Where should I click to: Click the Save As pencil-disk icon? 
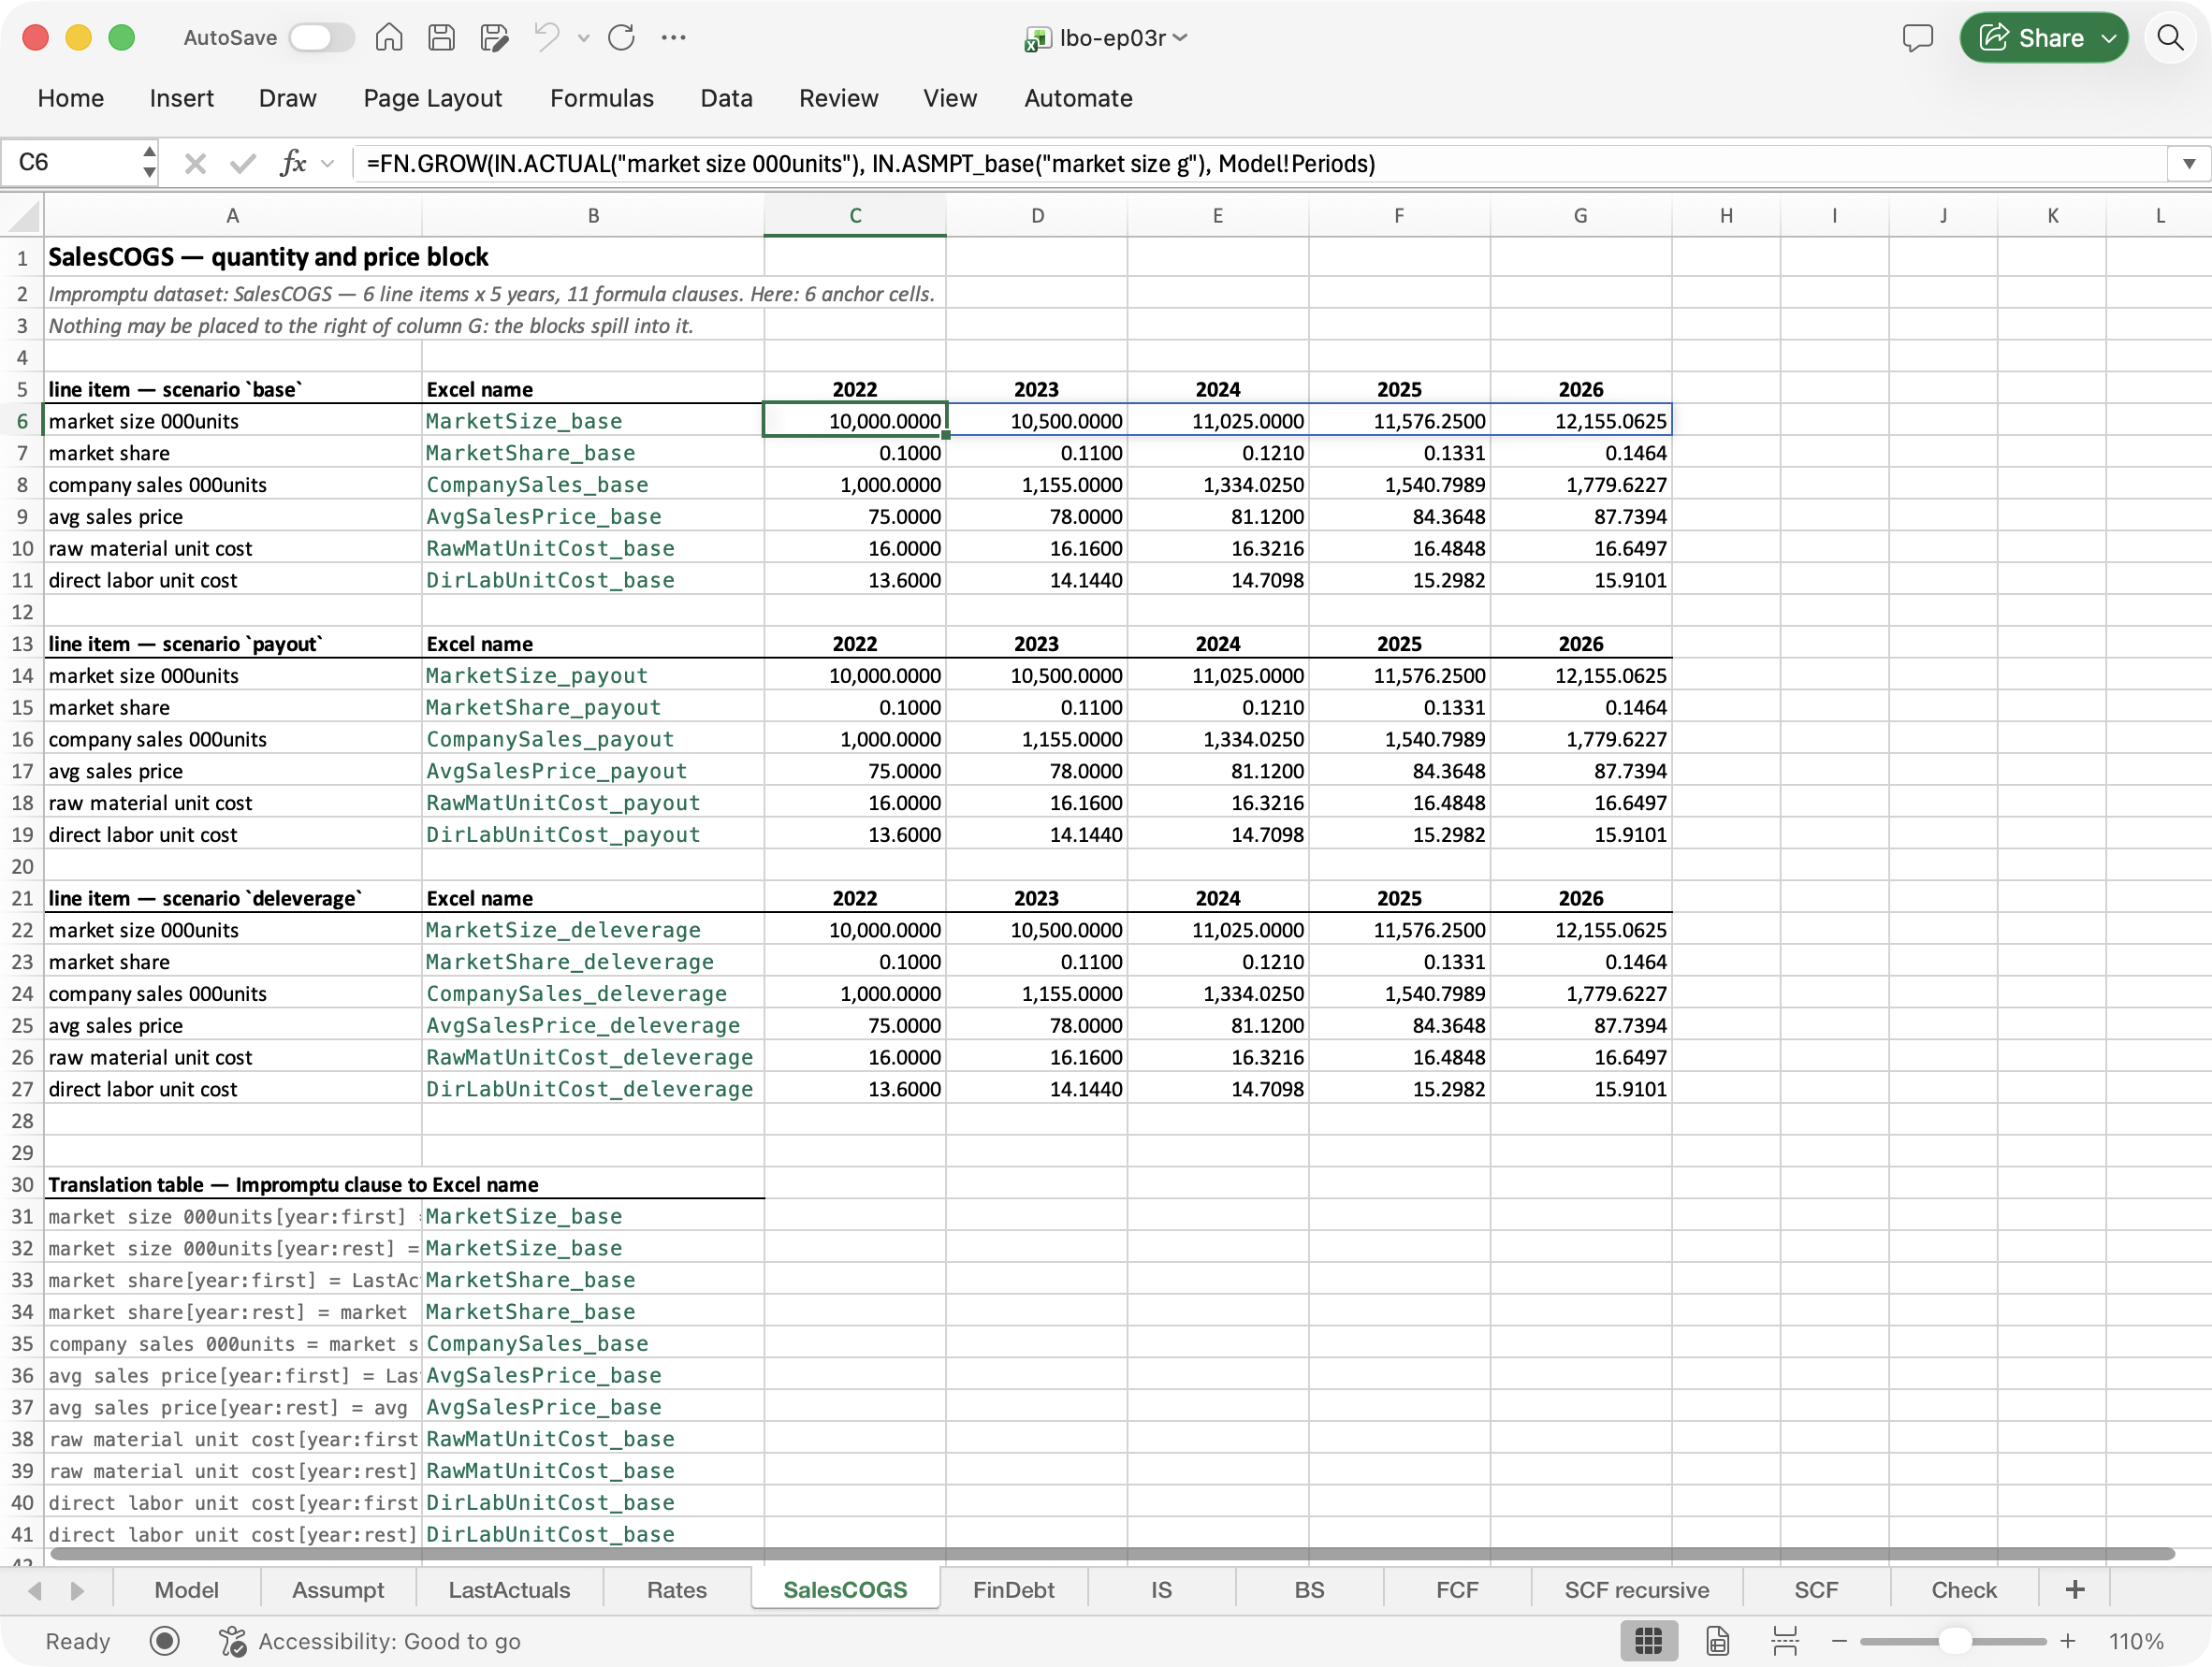click(494, 38)
